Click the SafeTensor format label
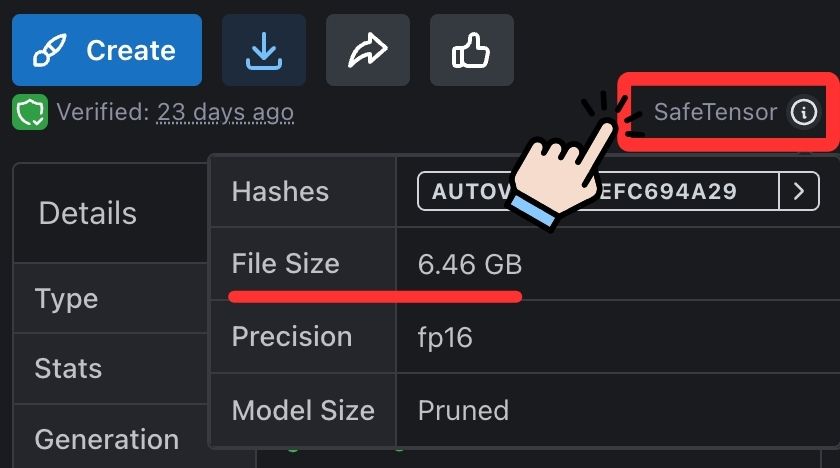This screenshot has height=468, width=840. (x=714, y=112)
